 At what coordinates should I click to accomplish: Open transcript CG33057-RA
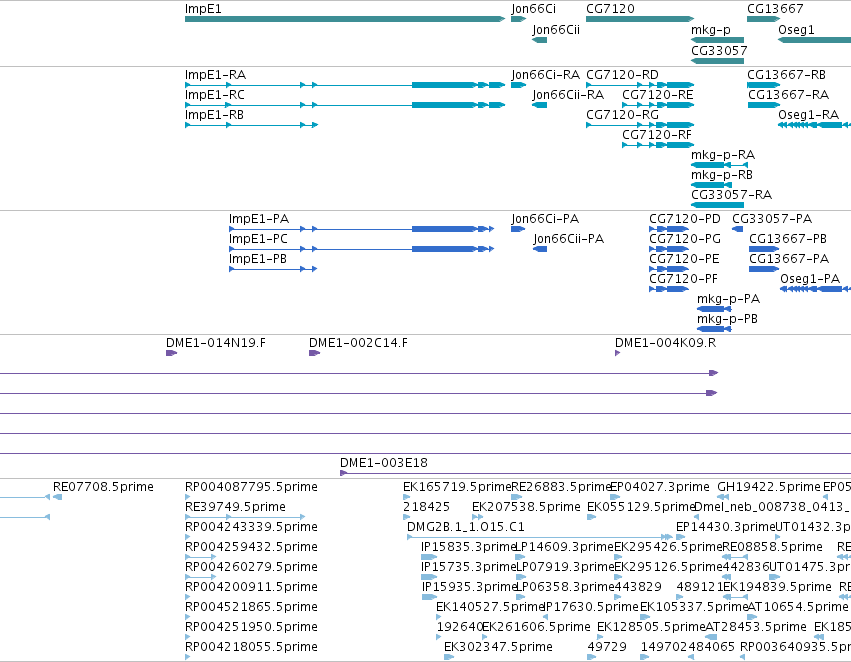pos(732,195)
